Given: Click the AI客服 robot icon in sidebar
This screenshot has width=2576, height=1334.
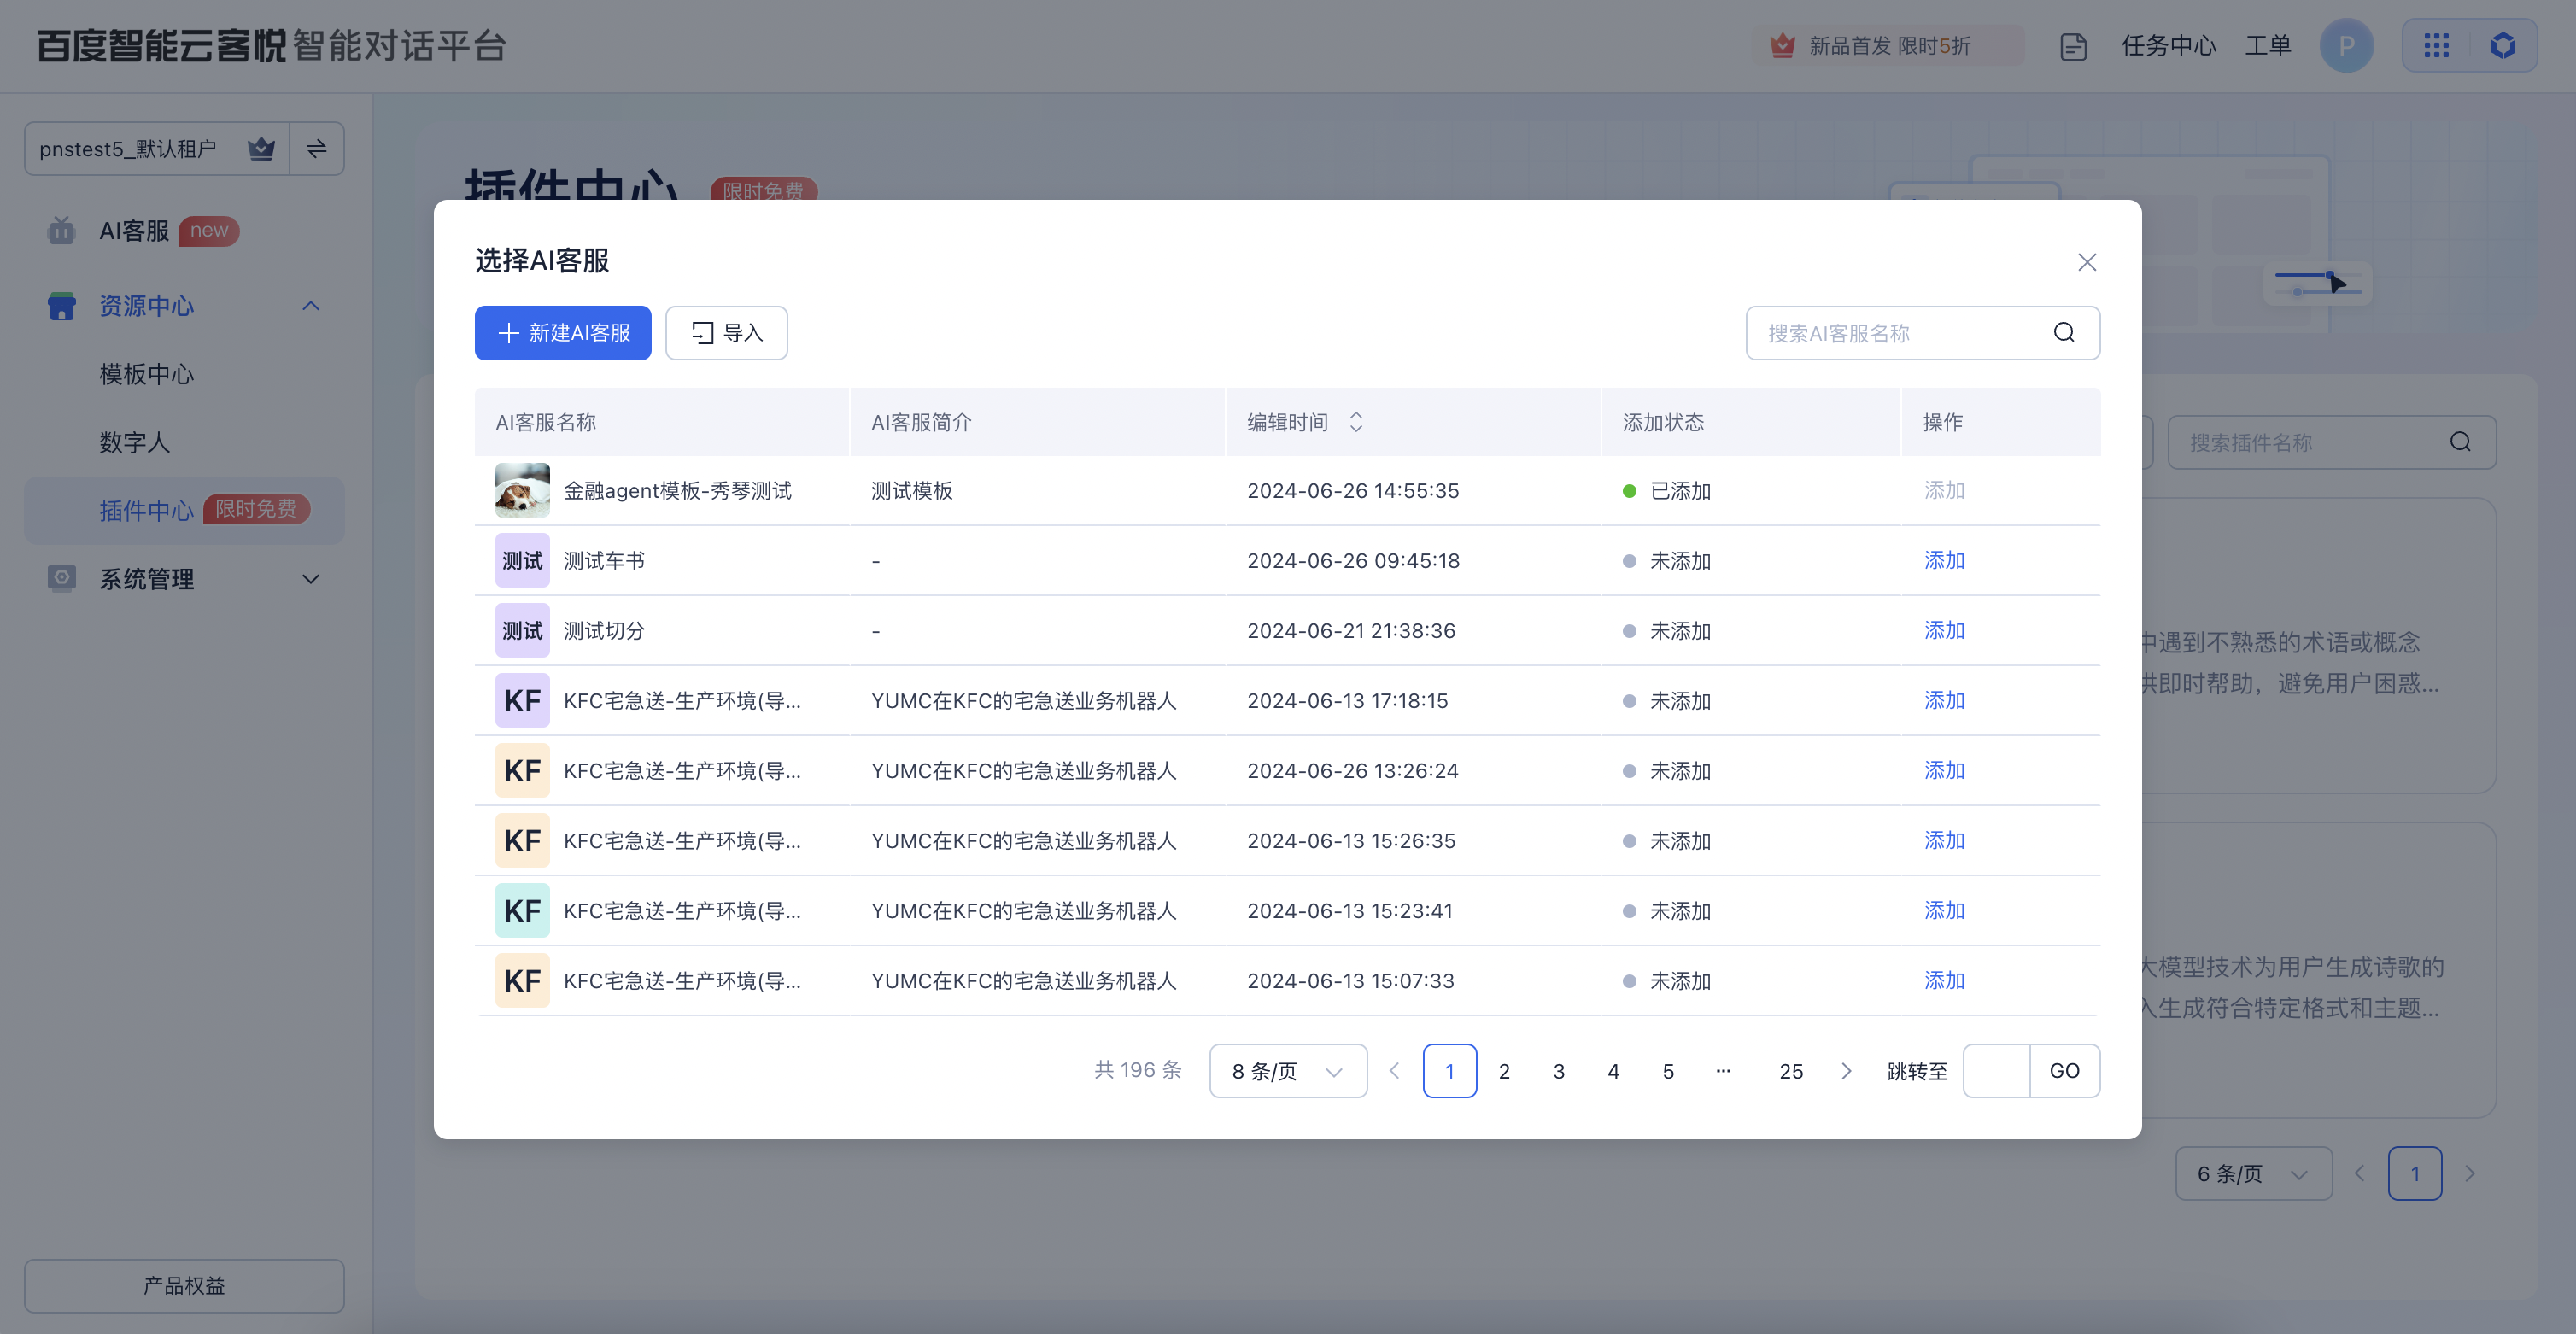Looking at the screenshot, I should pos(61,231).
